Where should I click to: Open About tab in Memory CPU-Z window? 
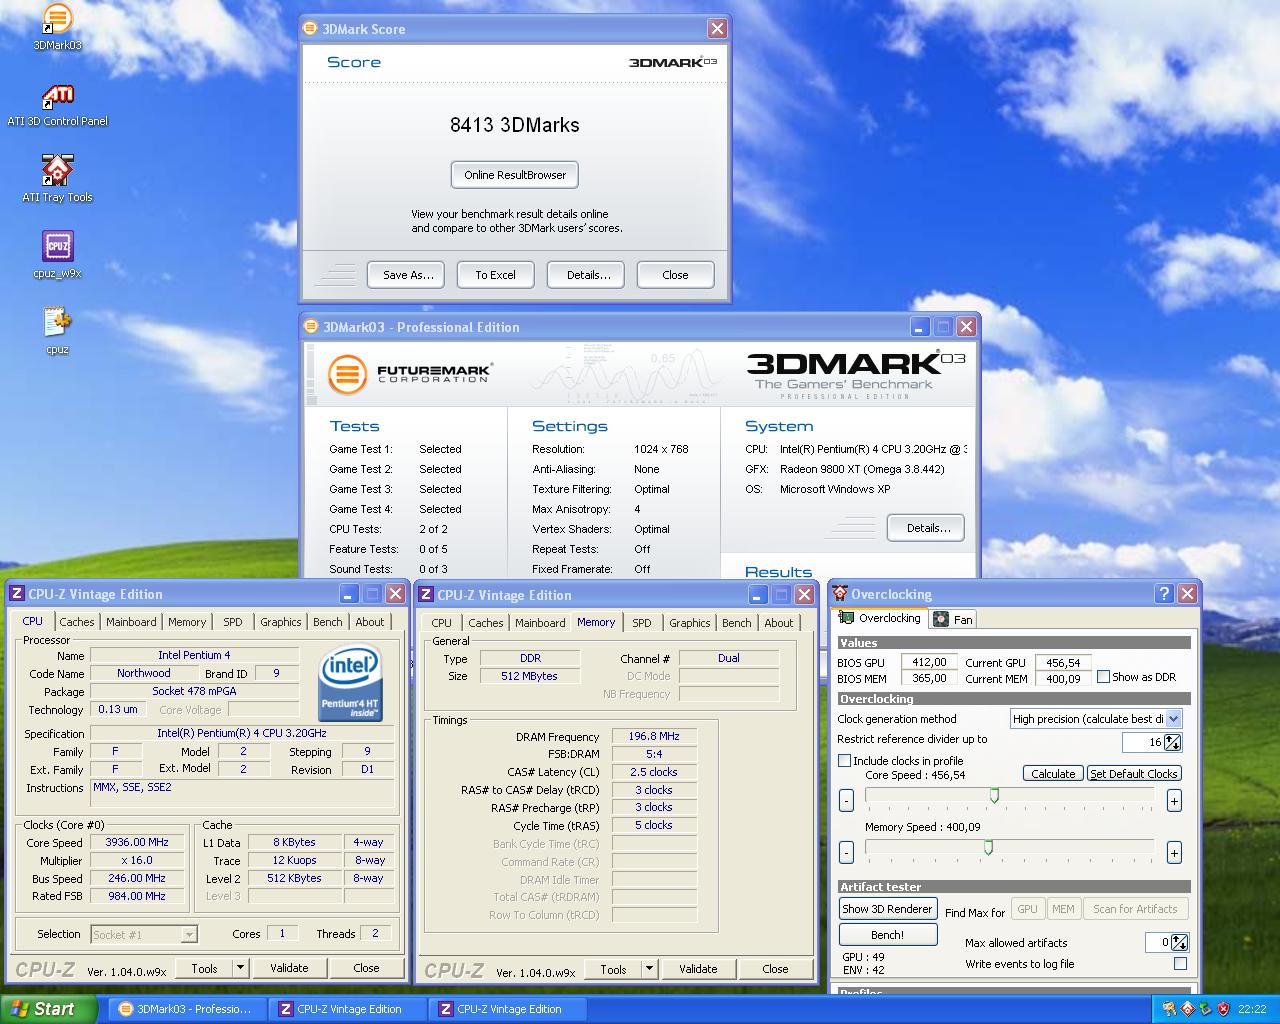tap(779, 623)
